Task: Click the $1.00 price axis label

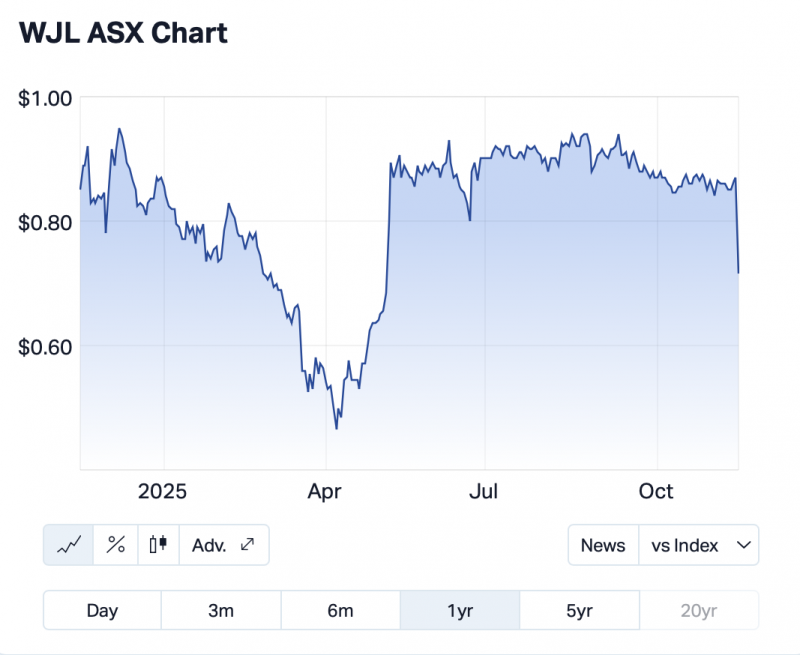Action: click(45, 98)
